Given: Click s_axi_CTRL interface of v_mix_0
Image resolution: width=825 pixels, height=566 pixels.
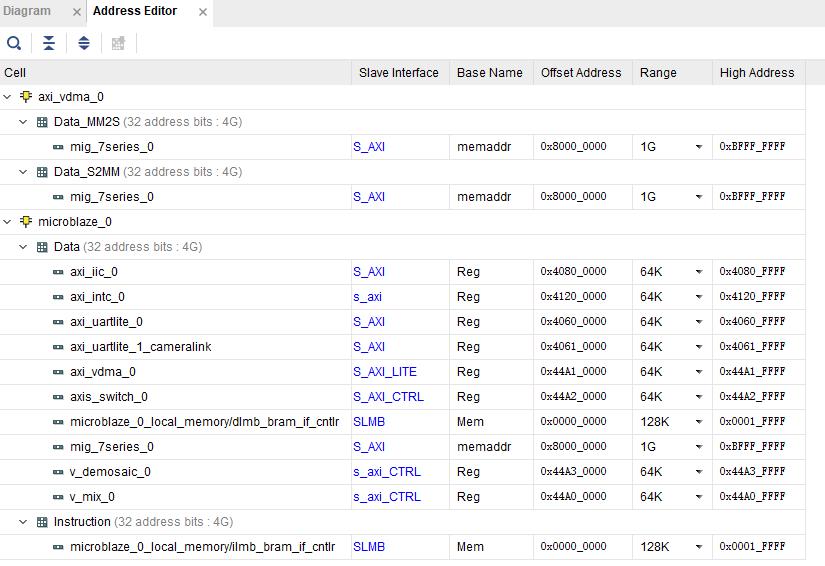Looking at the screenshot, I should pos(387,497).
